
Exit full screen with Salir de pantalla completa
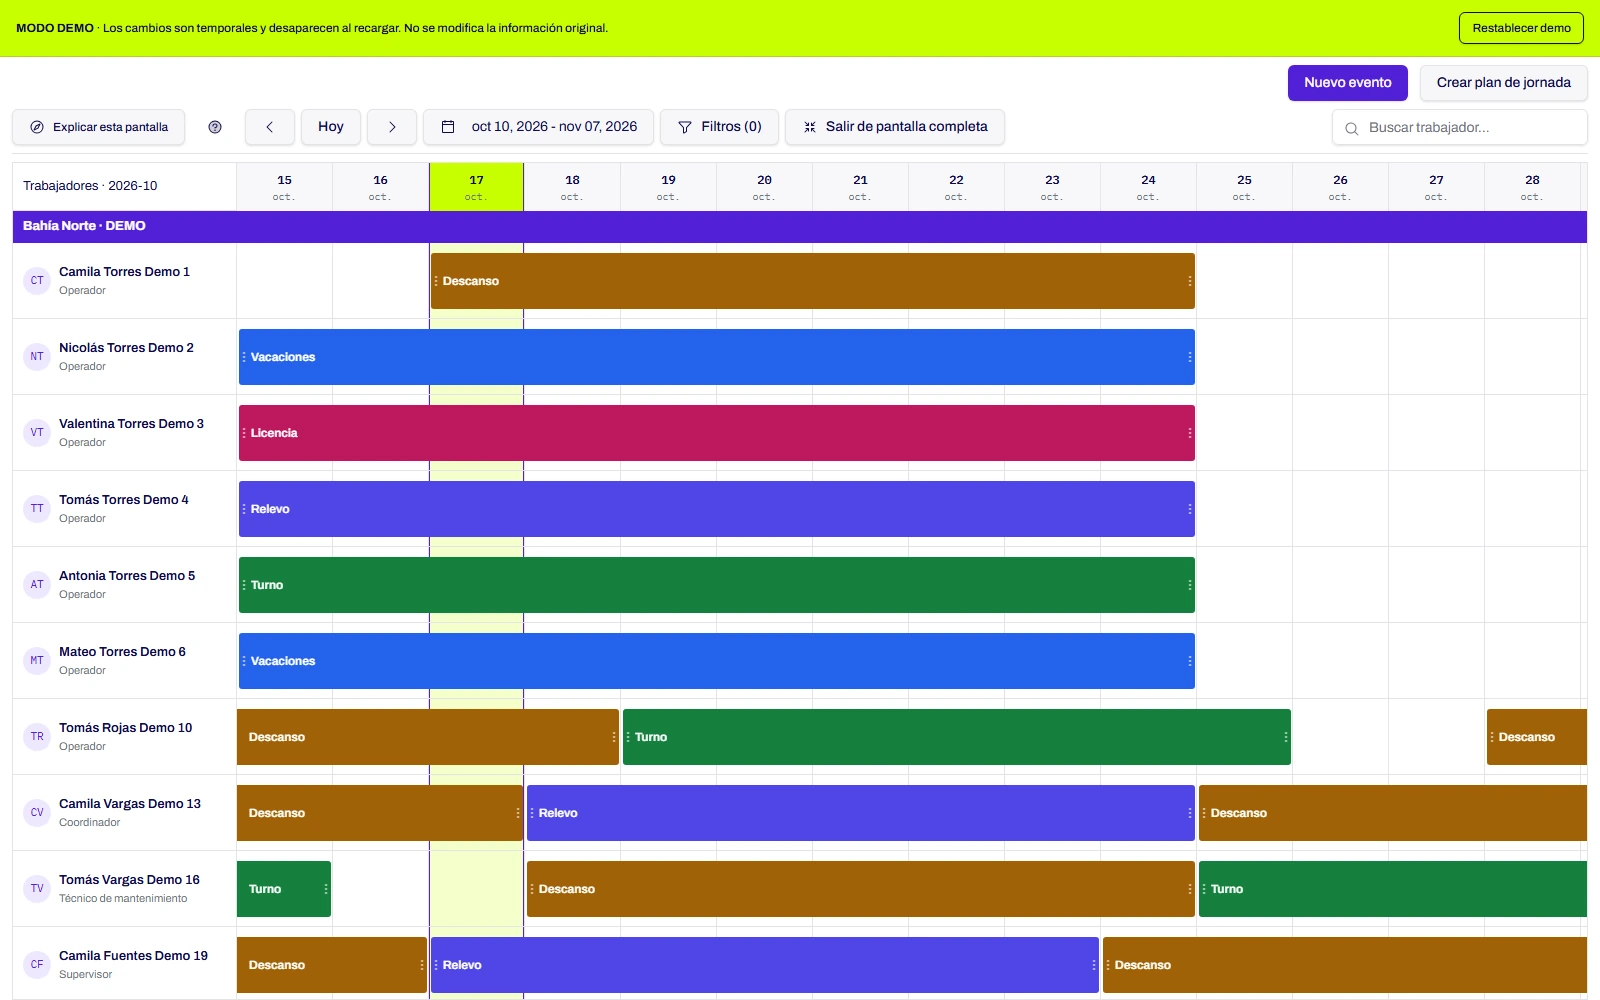coord(895,127)
